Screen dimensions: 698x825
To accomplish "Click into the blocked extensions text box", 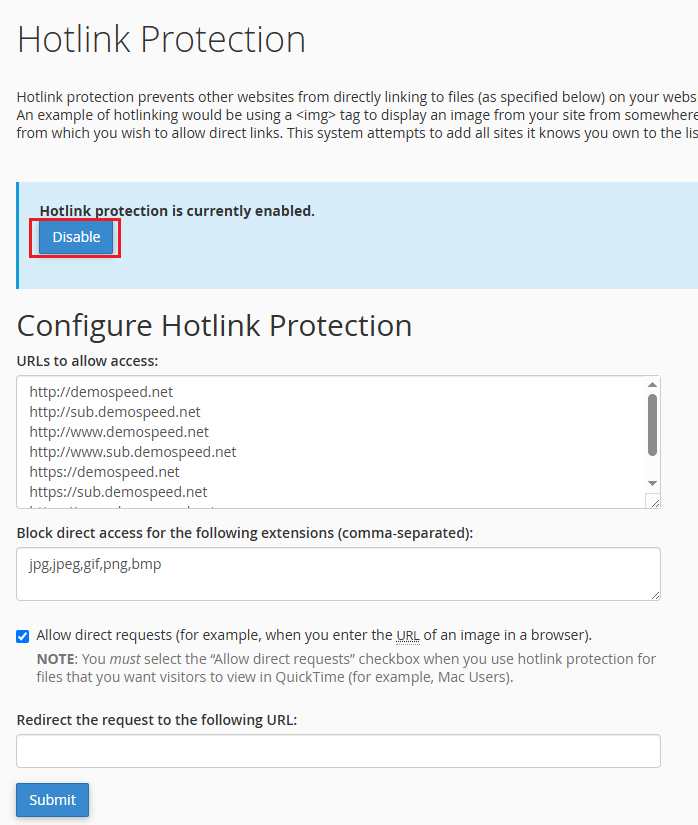I will coord(338,574).
